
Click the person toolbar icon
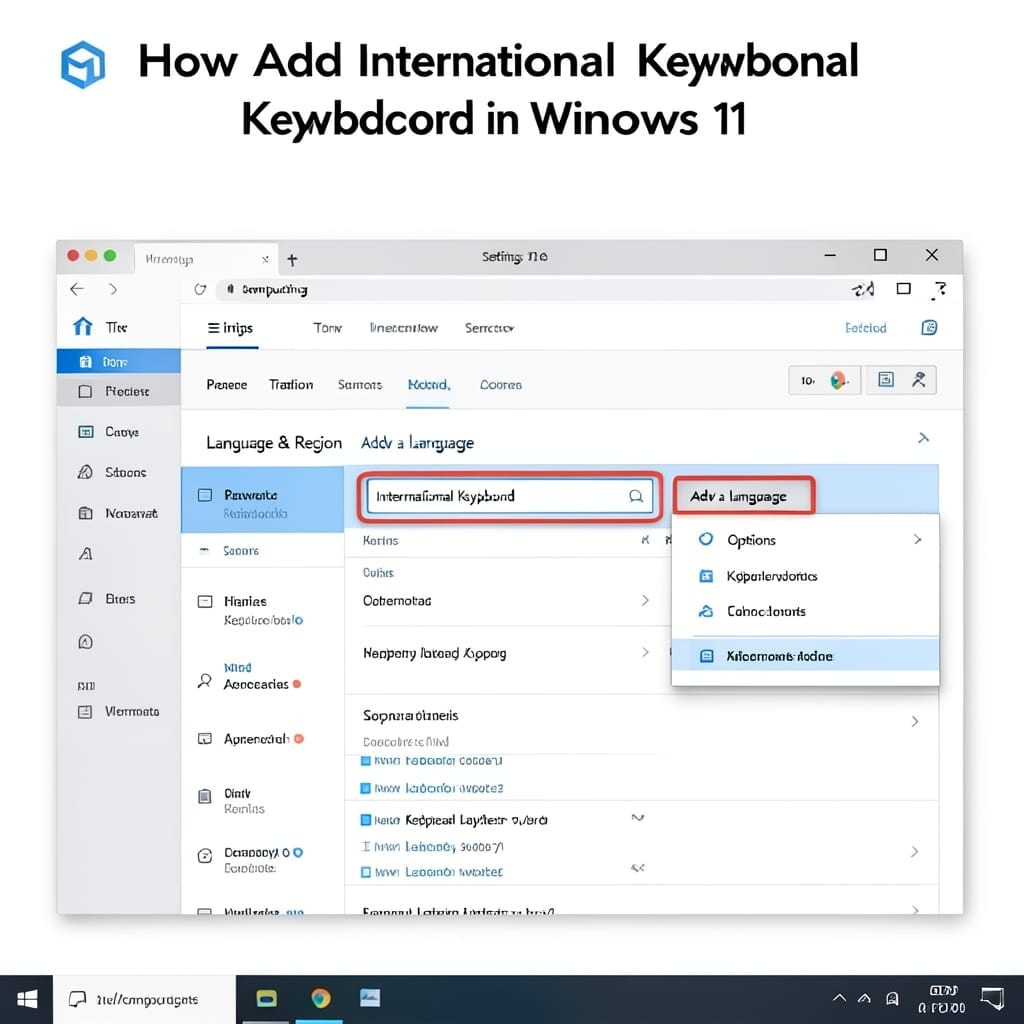pyautogui.click(x=919, y=379)
